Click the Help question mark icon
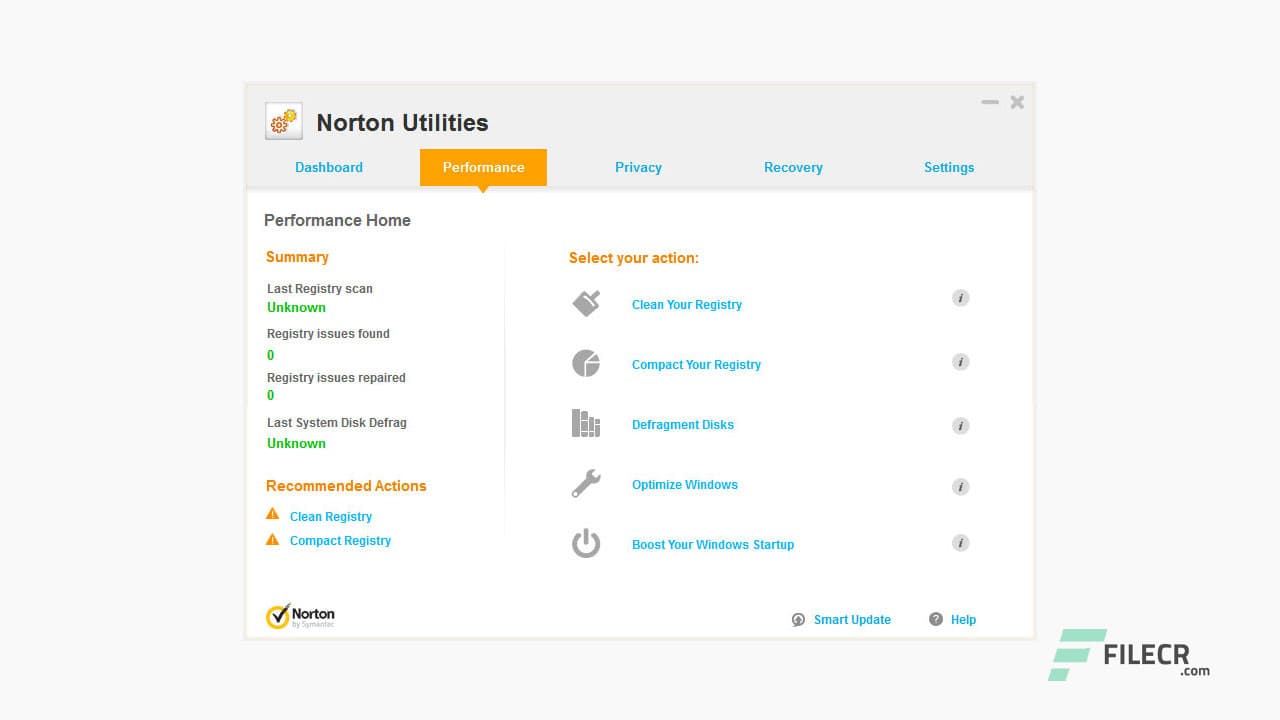 click(x=935, y=619)
